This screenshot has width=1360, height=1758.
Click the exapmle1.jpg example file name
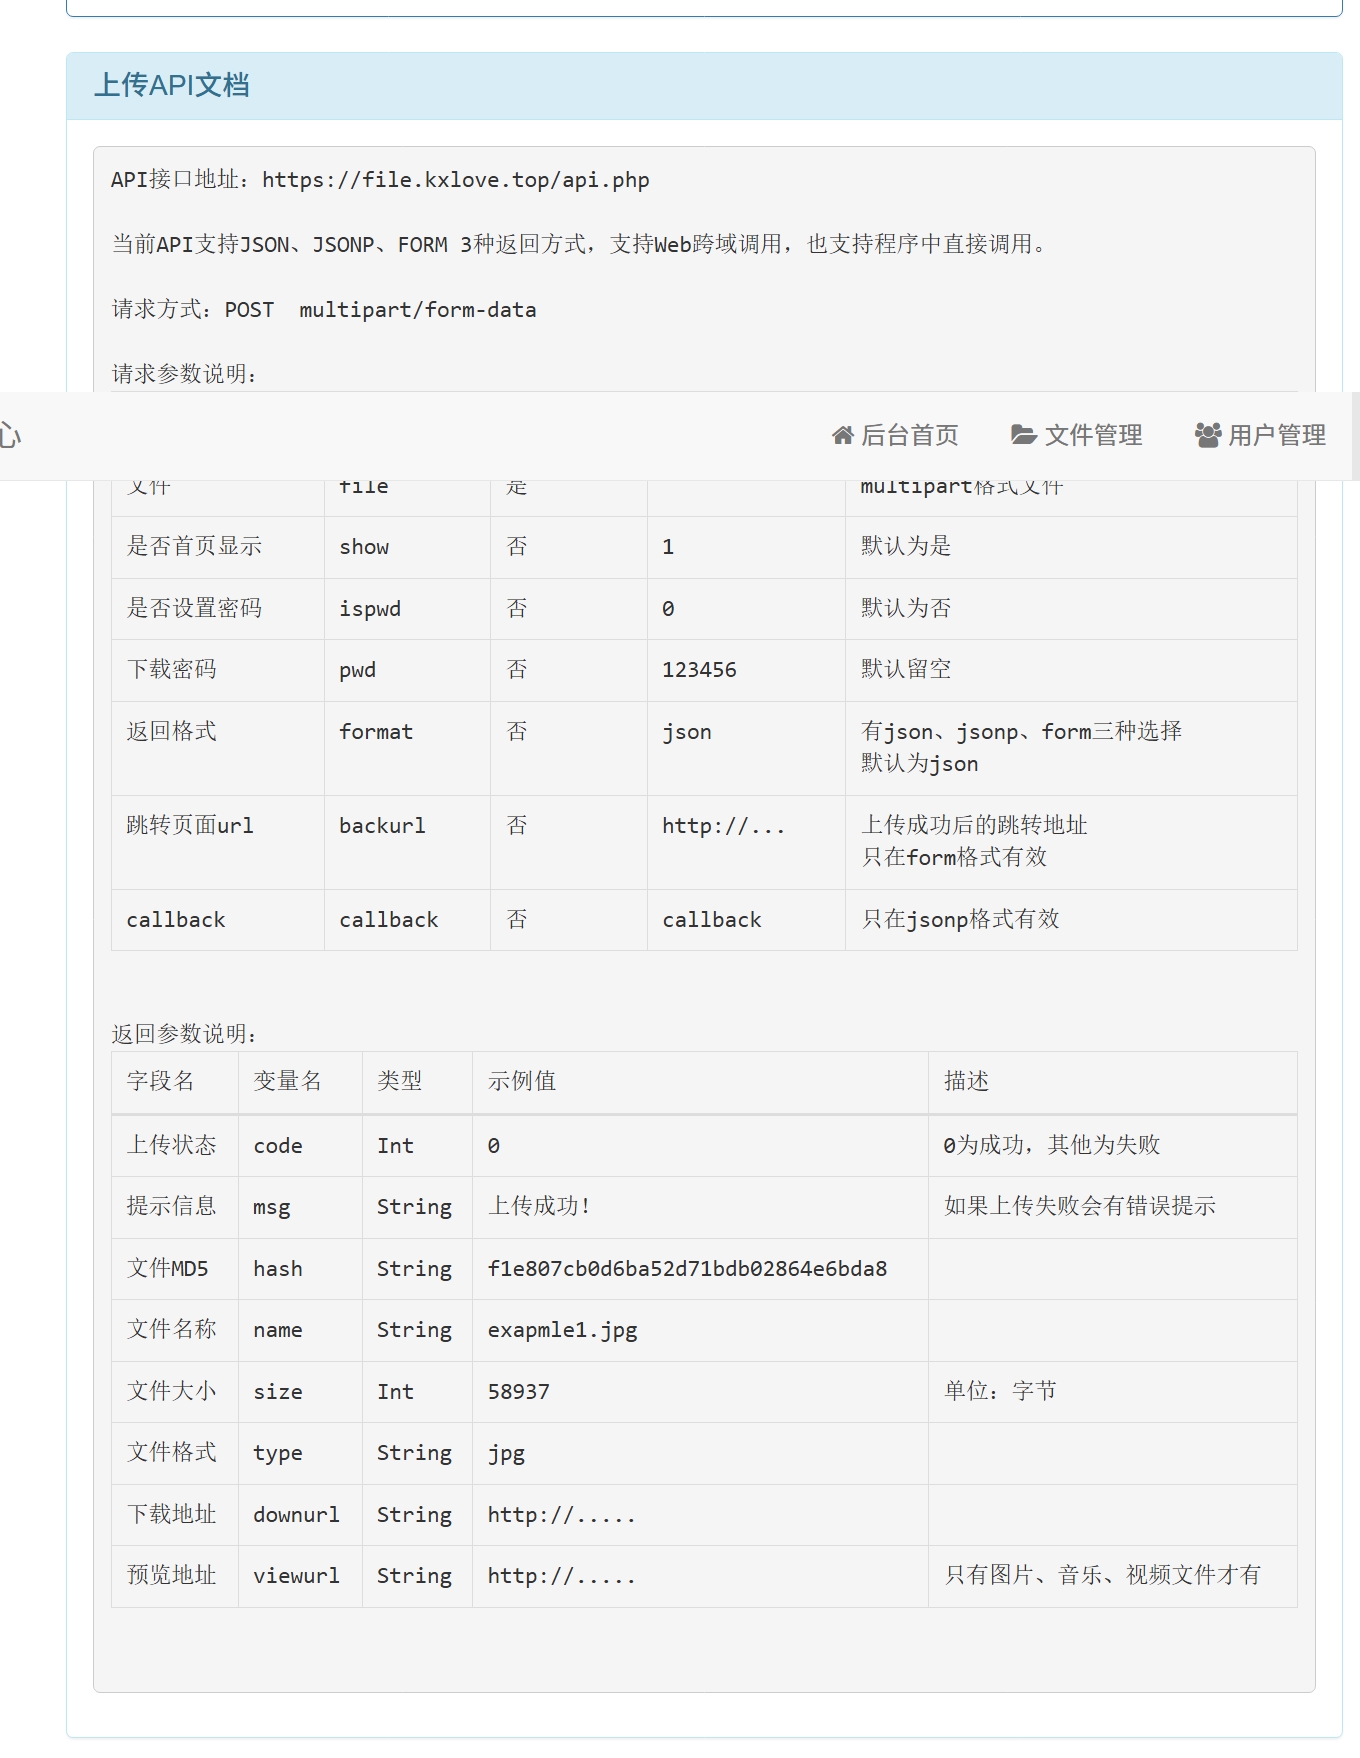[562, 1330]
